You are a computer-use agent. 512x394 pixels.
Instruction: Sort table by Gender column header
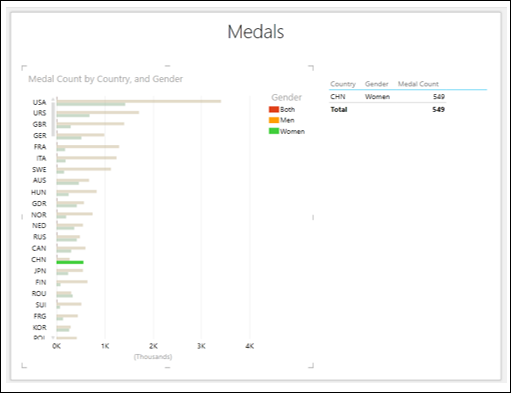click(377, 84)
